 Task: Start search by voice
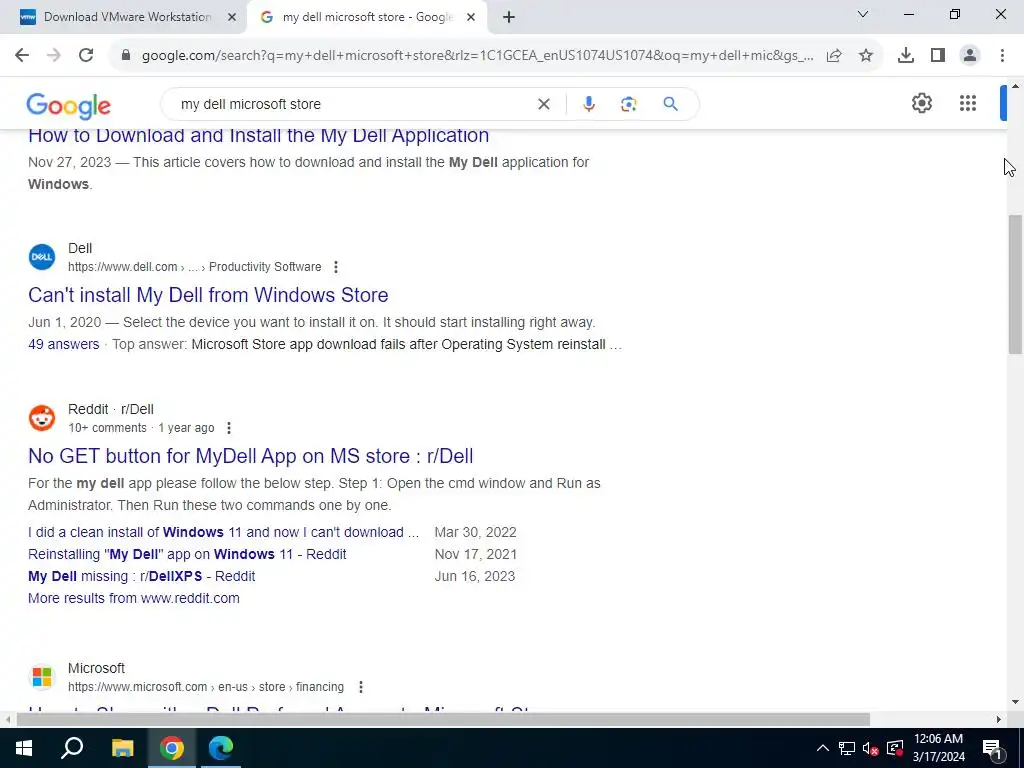point(588,104)
